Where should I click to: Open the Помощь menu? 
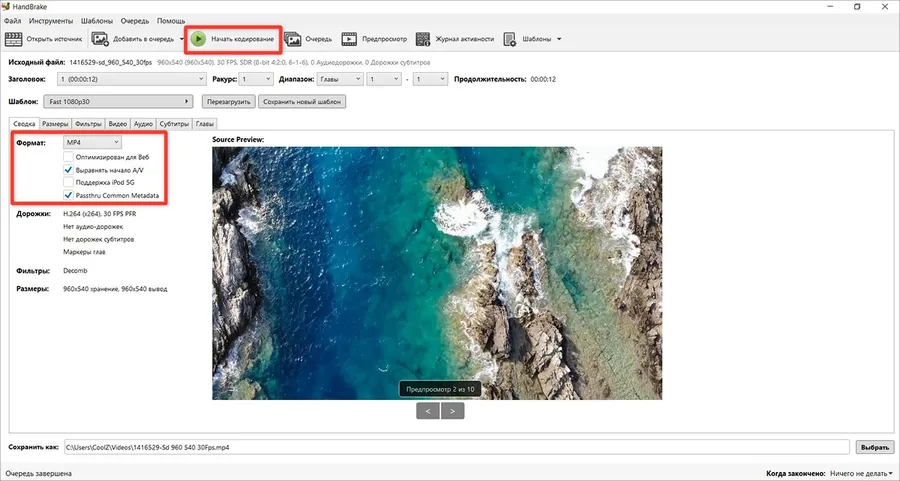click(x=171, y=21)
